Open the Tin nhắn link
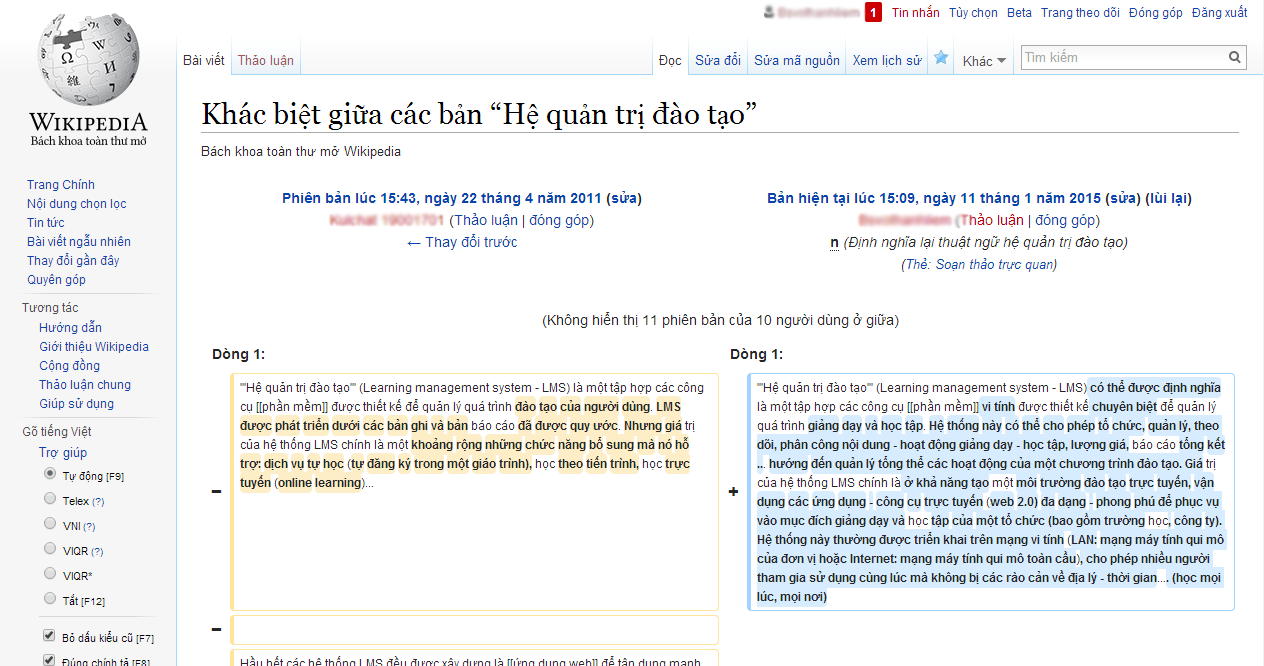This screenshot has height=666, width=1264. (x=916, y=13)
